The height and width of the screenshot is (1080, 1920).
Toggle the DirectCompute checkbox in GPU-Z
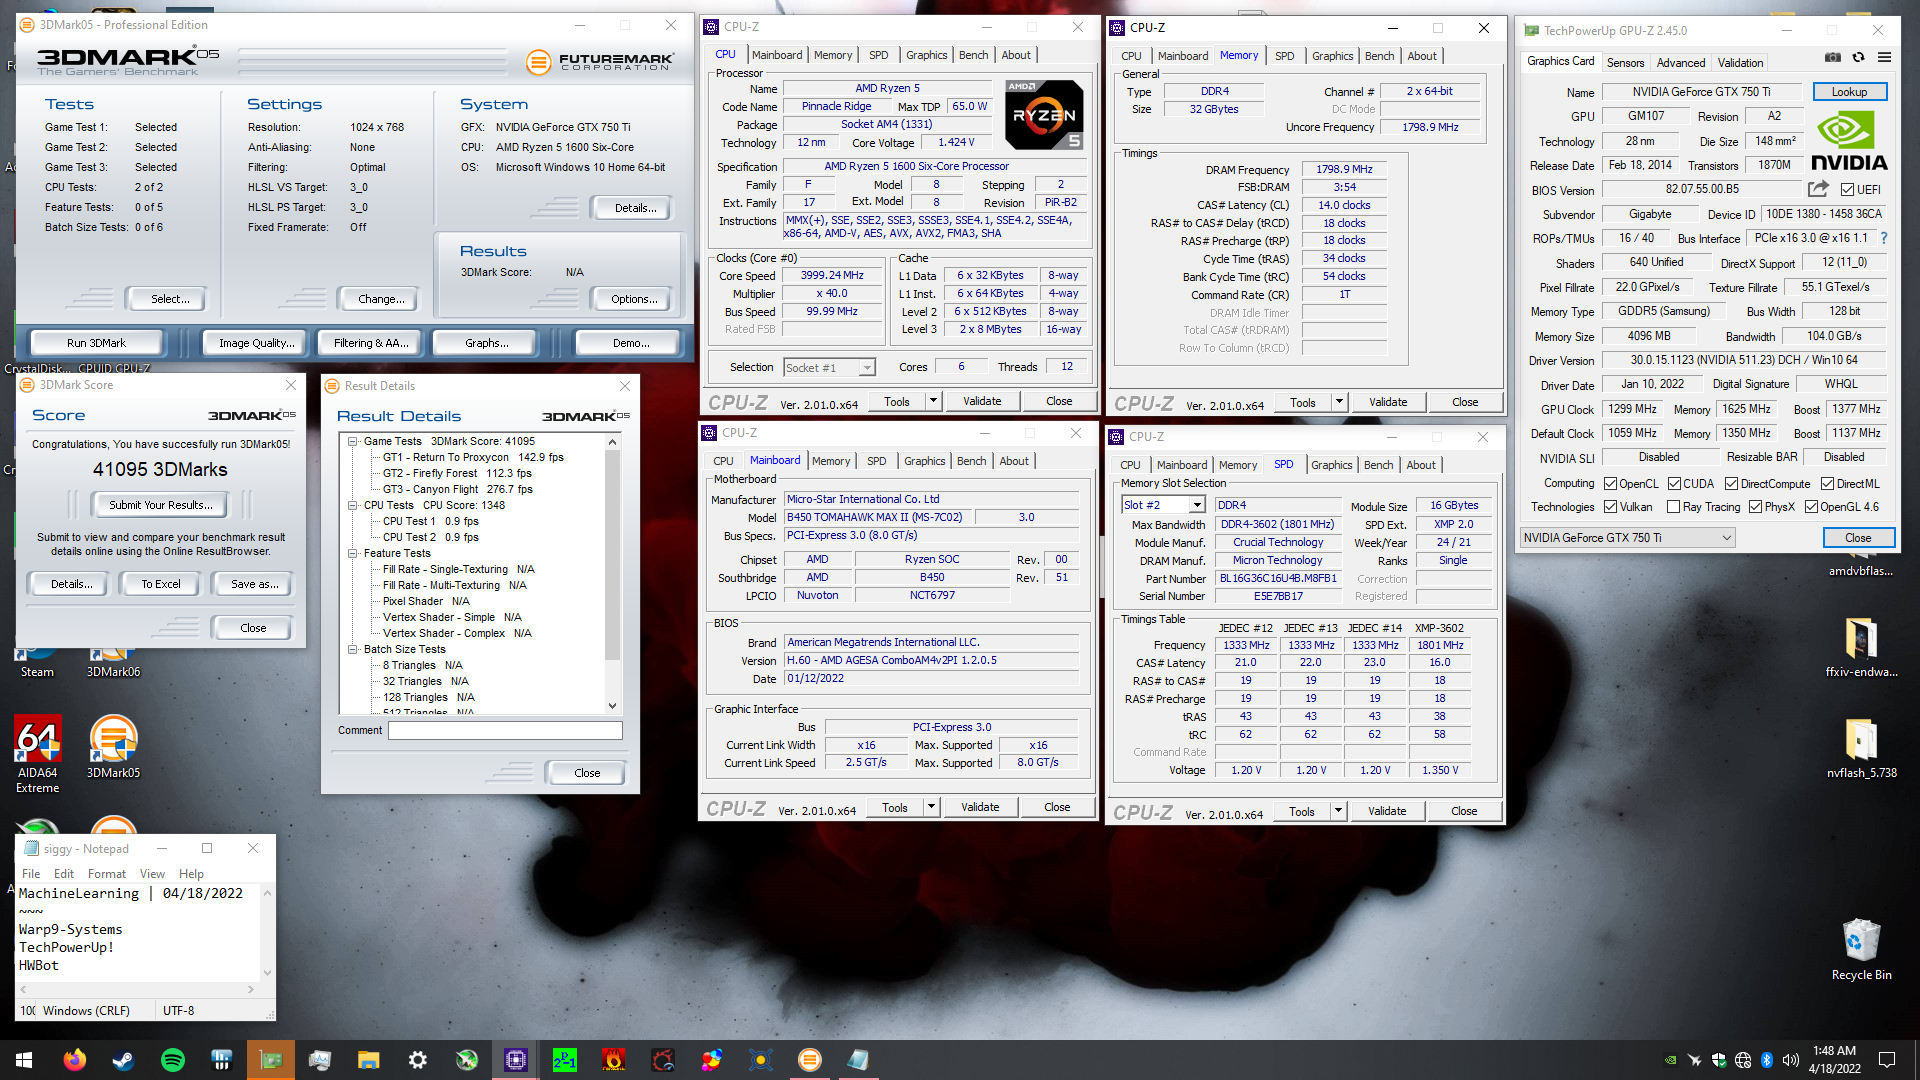[1731, 484]
